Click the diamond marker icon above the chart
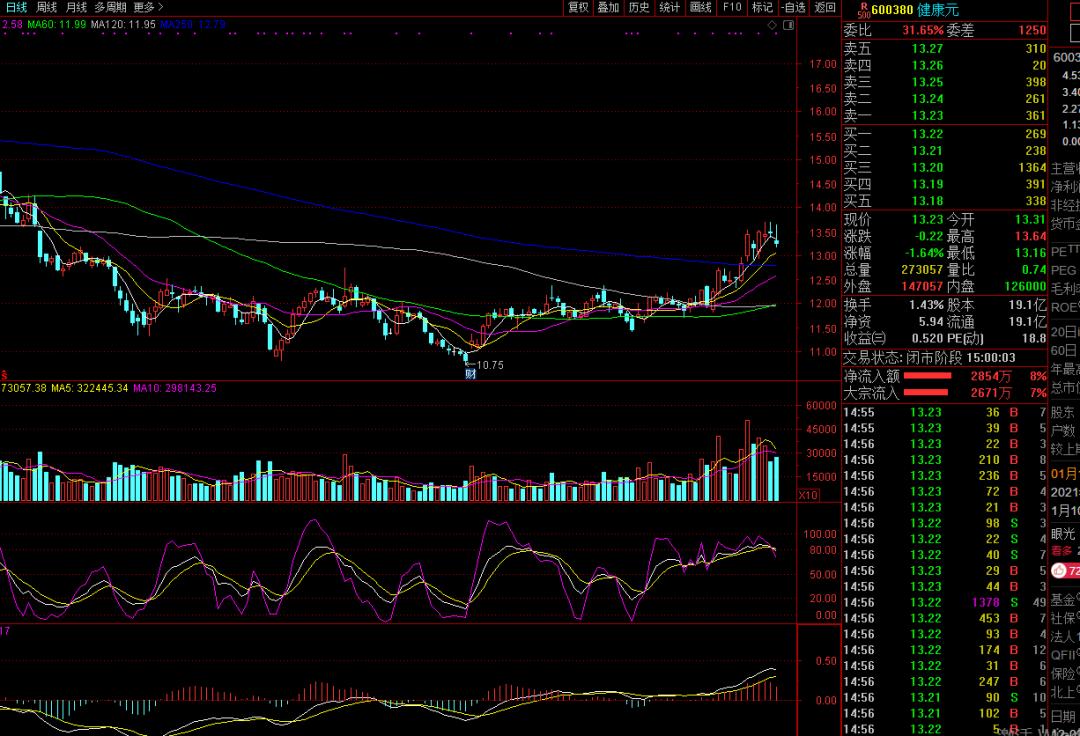This screenshot has width=1080, height=736. click(x=771, y=24)
